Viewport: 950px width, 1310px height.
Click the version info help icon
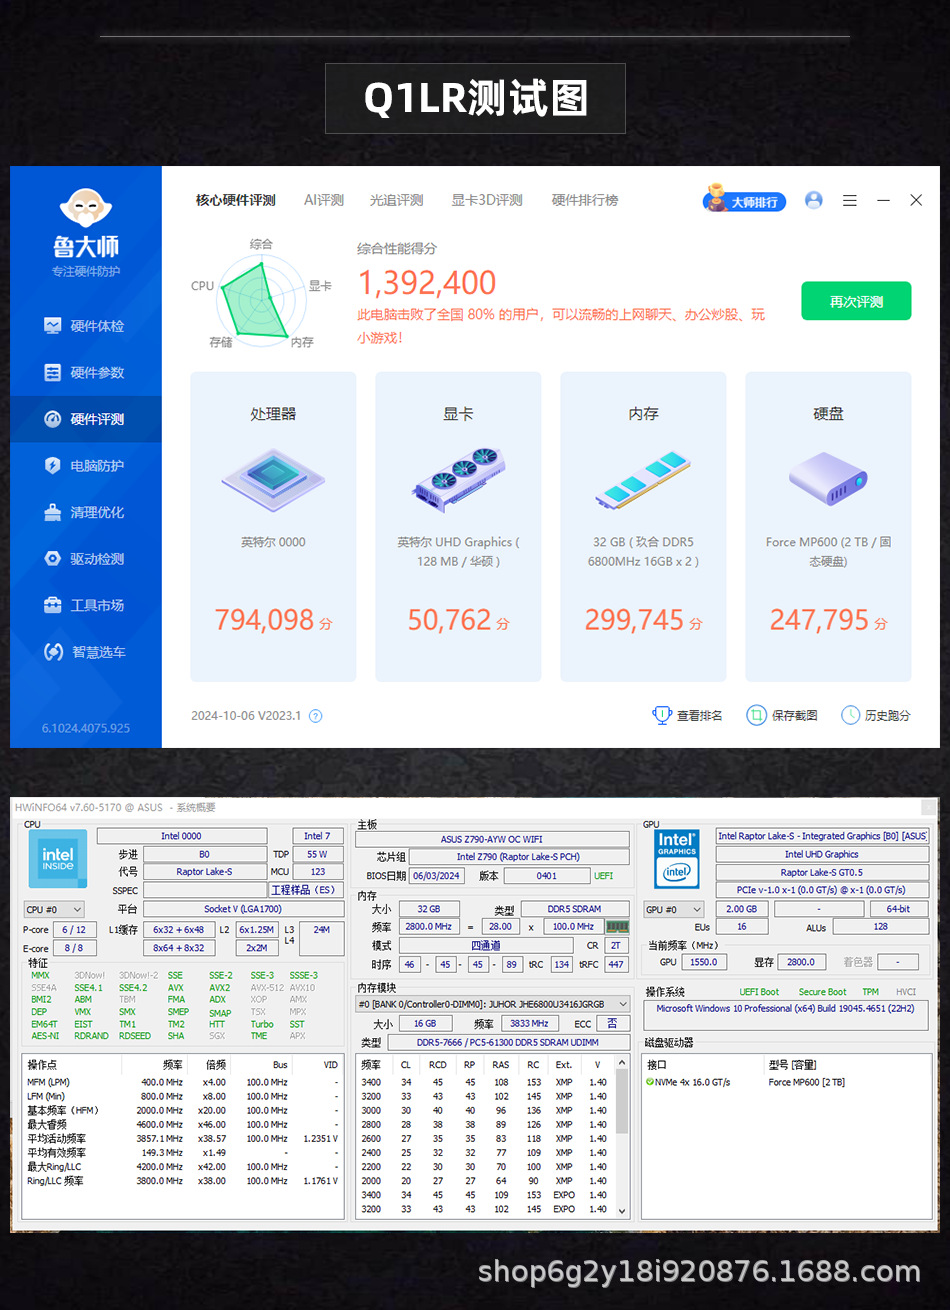tap(316, 716)
